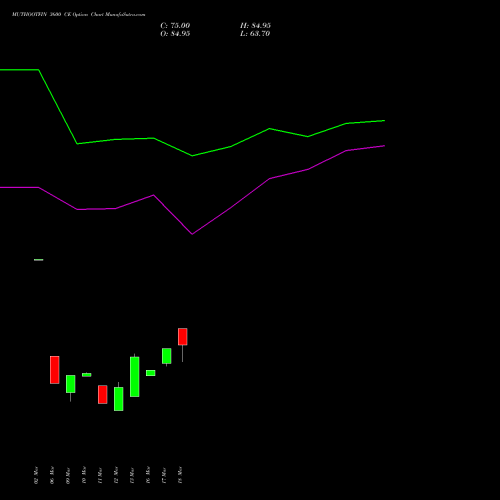Click the open value O: 84.95
Viewport: 500px width, 500px height.
(175, 34)
